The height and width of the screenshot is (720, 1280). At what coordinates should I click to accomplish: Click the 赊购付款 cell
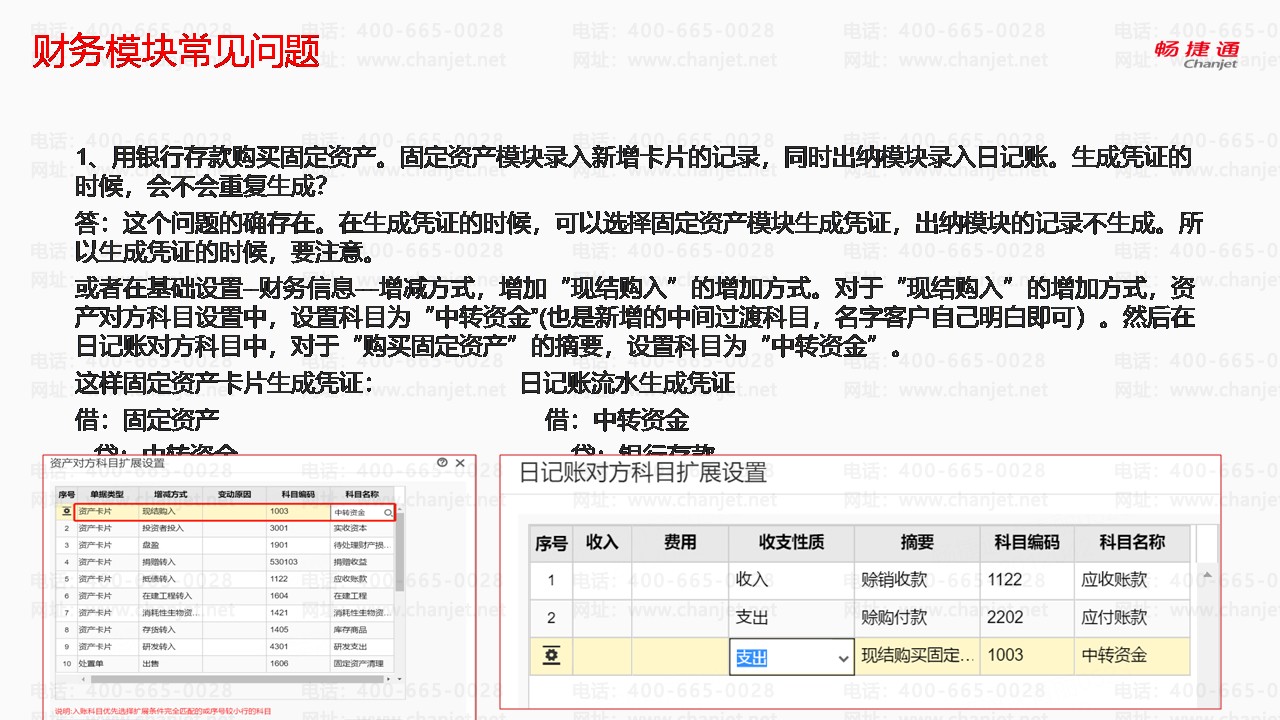[917, 618]
